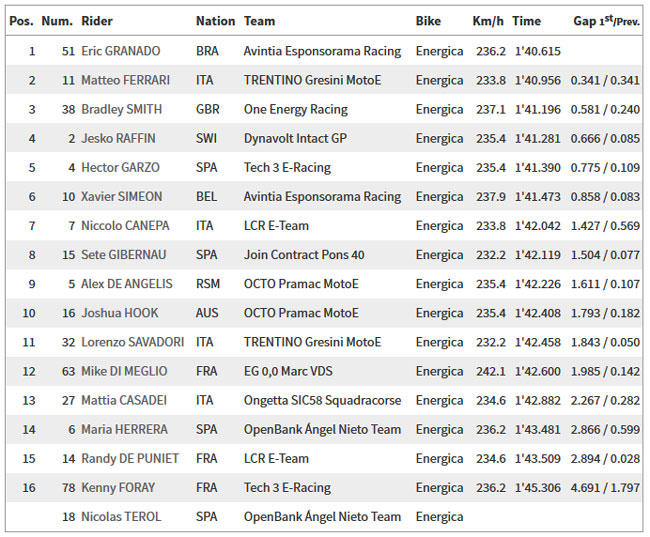
Task: Click the Pos. column header
Action: click(x=21, y=21)
